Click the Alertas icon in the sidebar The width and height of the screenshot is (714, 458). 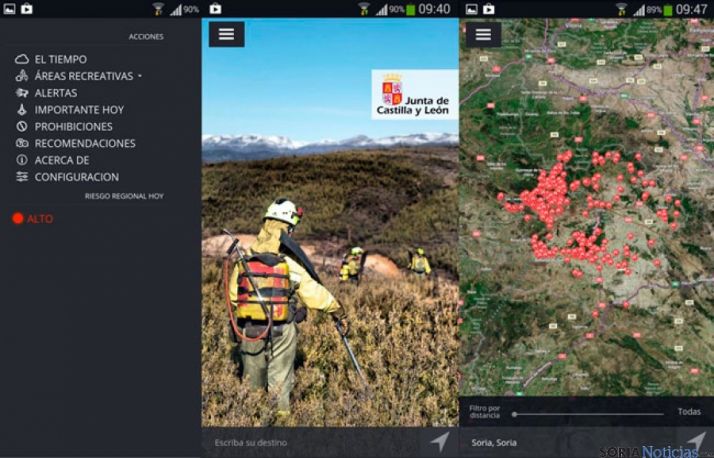(22, 93)
